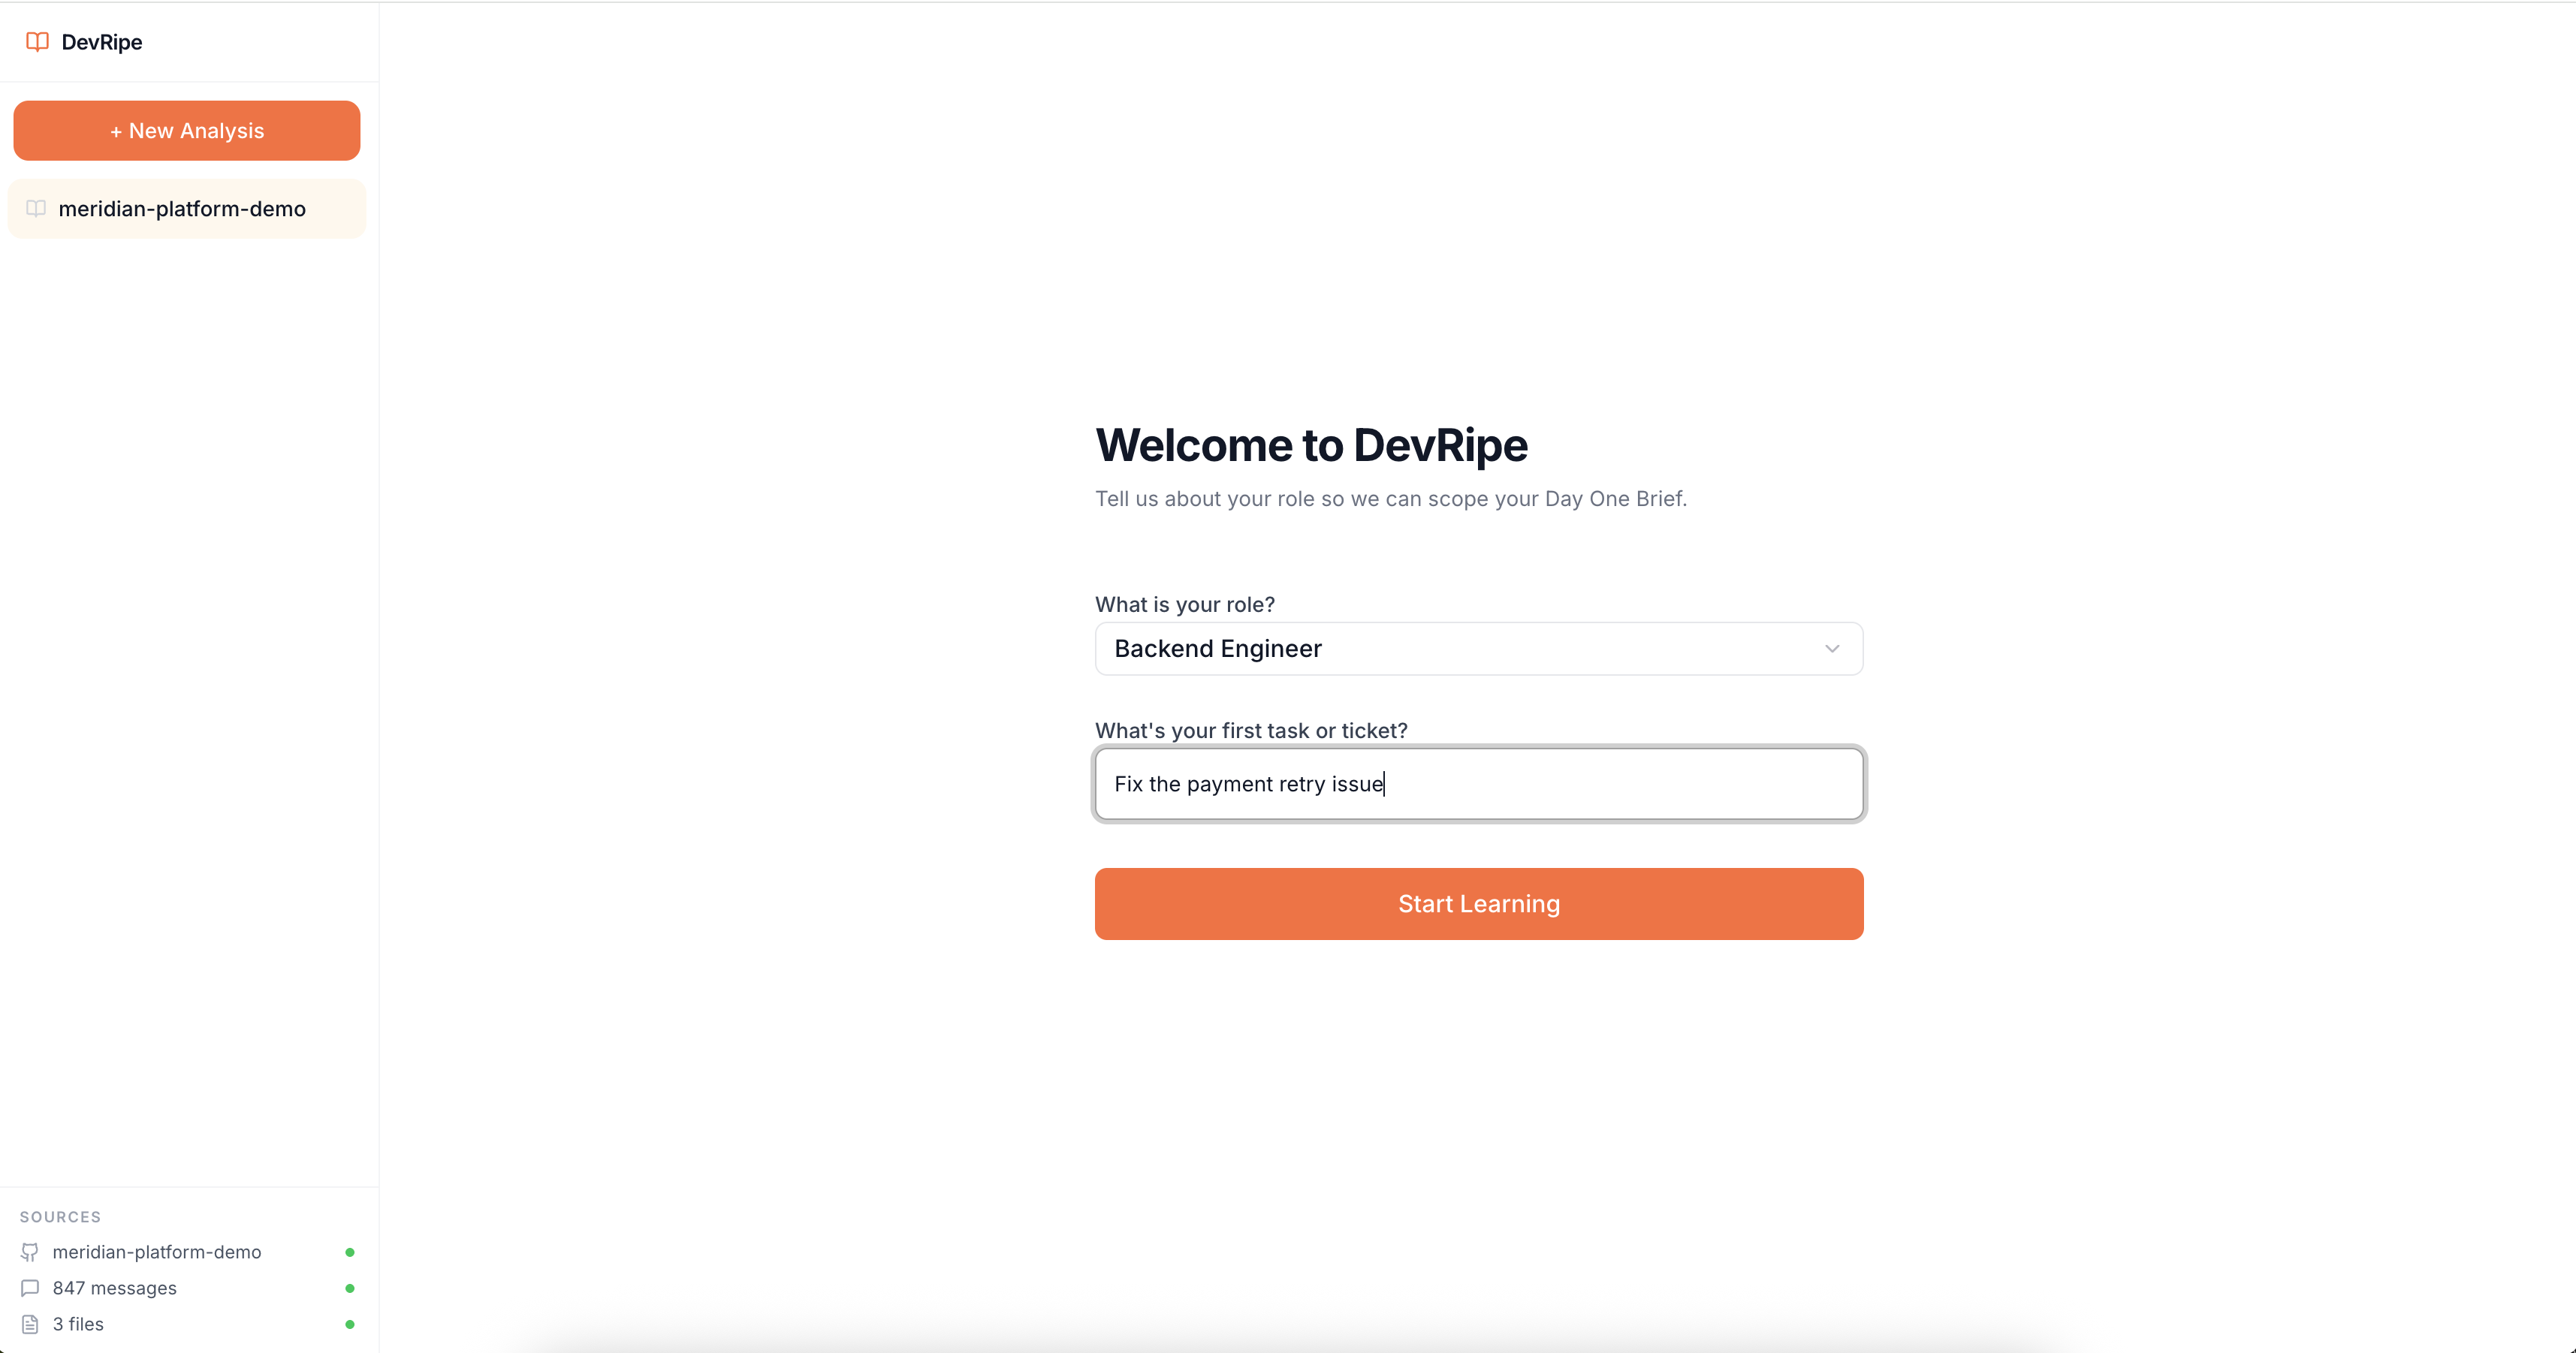Click green status dot for meridian-platform-demo source

[x=350, y=1252]
